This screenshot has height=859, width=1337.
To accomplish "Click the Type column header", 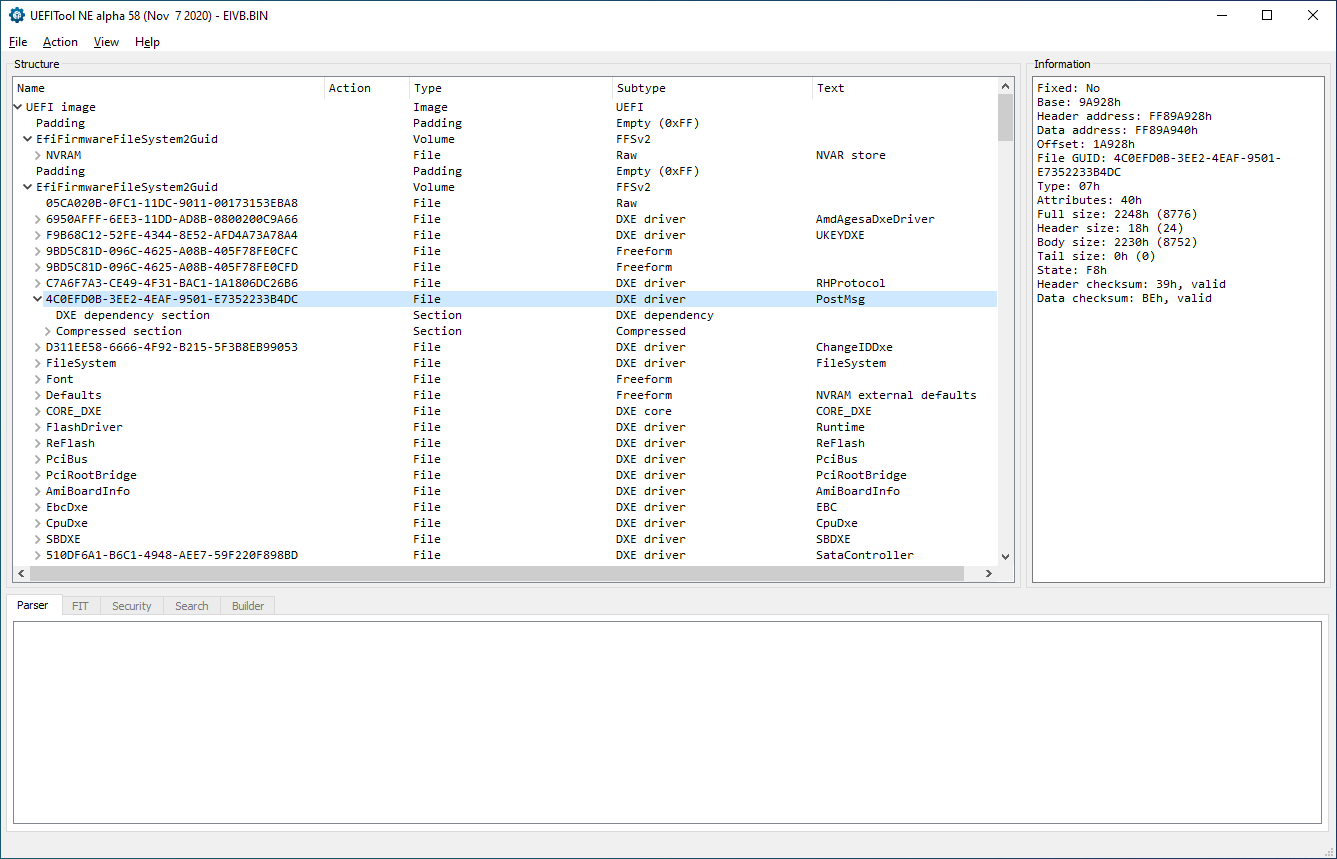I will [511, 88].
